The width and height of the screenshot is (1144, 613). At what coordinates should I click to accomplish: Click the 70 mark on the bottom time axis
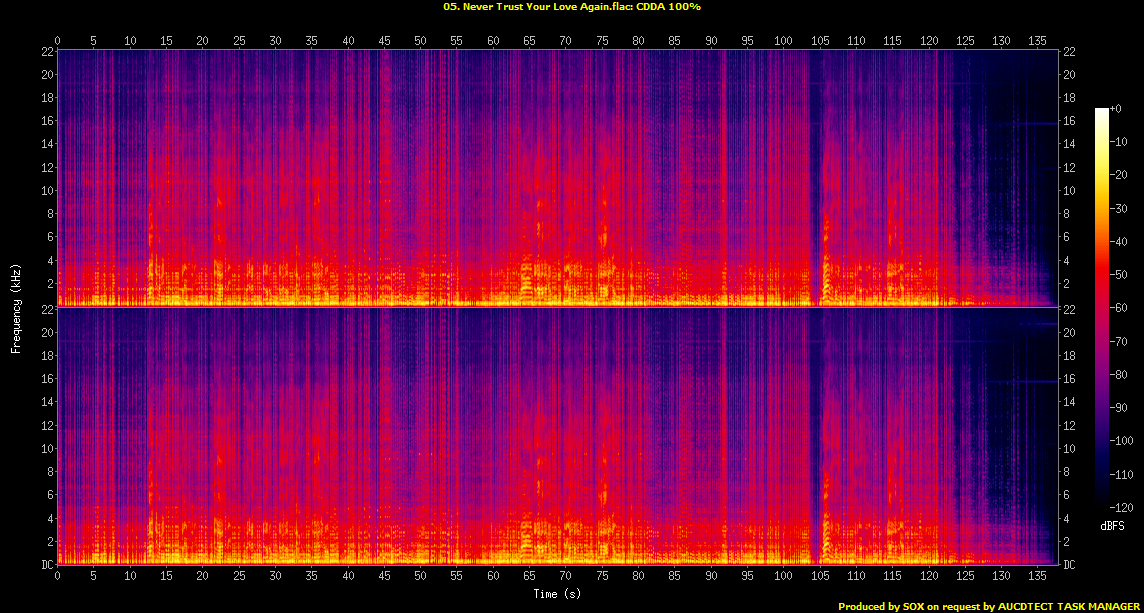point(566,576)
